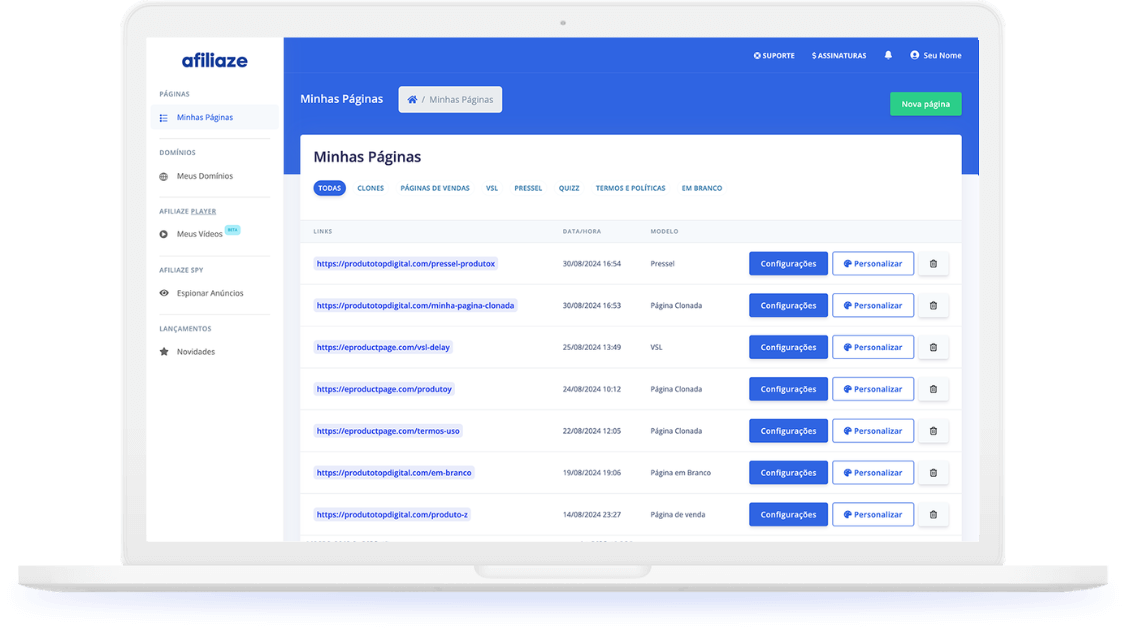Open the eproductpage.com/vsl-delay link

pyautogui.click(x=383, y=347)
